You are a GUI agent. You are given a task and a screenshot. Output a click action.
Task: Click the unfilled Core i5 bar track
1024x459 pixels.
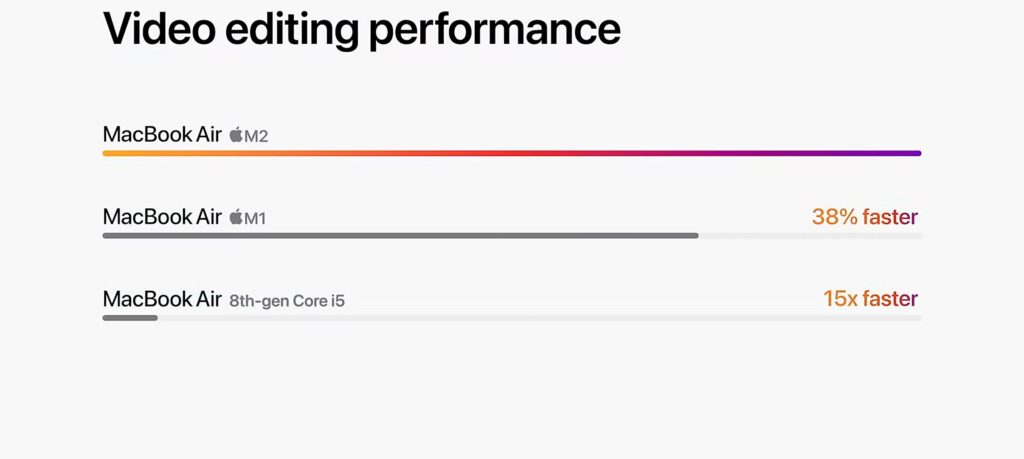[x=539, y=318]
